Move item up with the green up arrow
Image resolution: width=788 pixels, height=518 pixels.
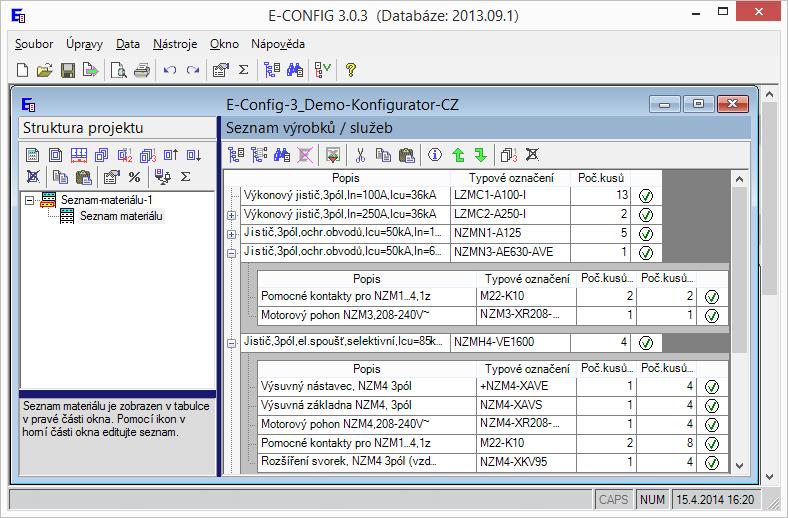pos(458,155)
